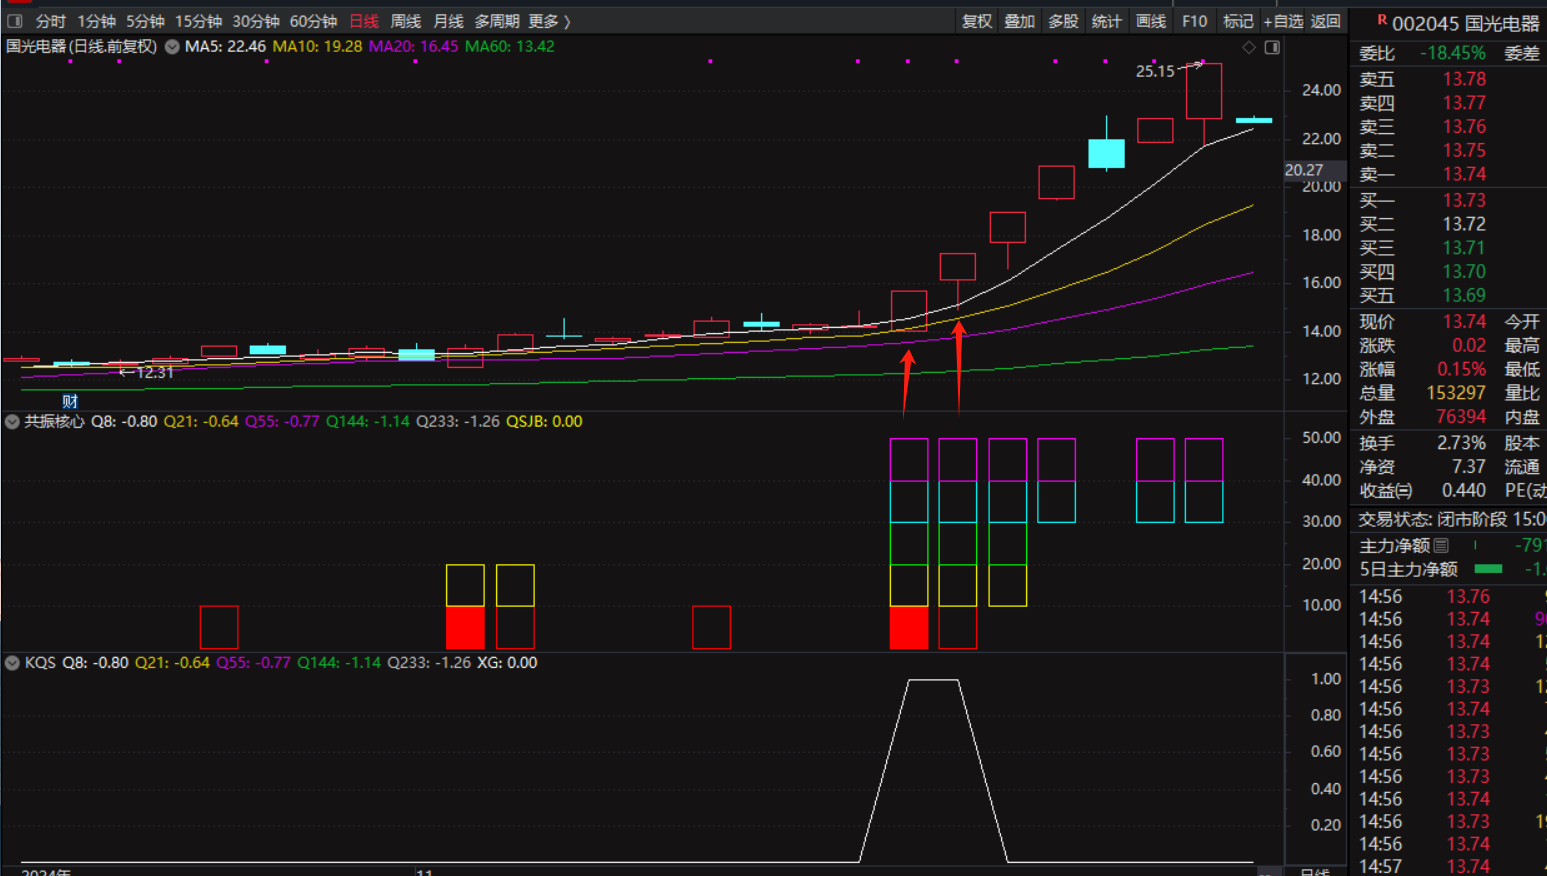The width and height of the screenshot is (1547, 876).
Task: Open the 共振核心 indicator dropdown
Action: coord(12,422)
